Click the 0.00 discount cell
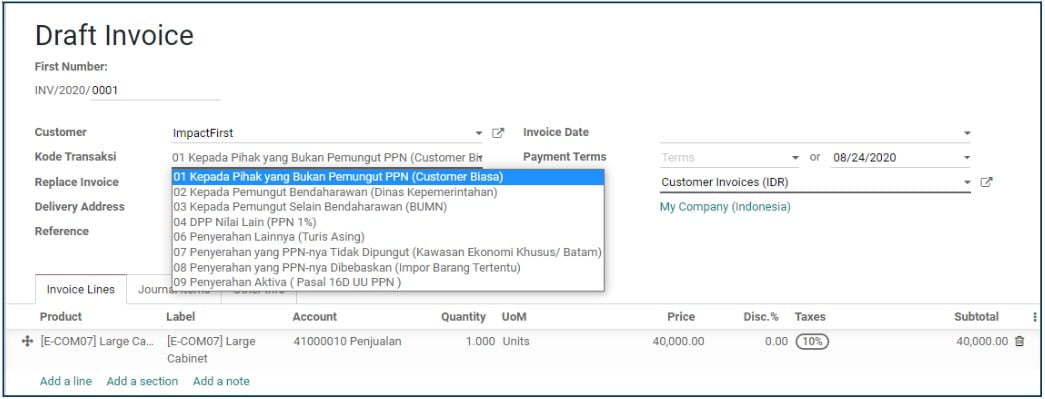Viewport: 1045px width, 399px height. 776,341
